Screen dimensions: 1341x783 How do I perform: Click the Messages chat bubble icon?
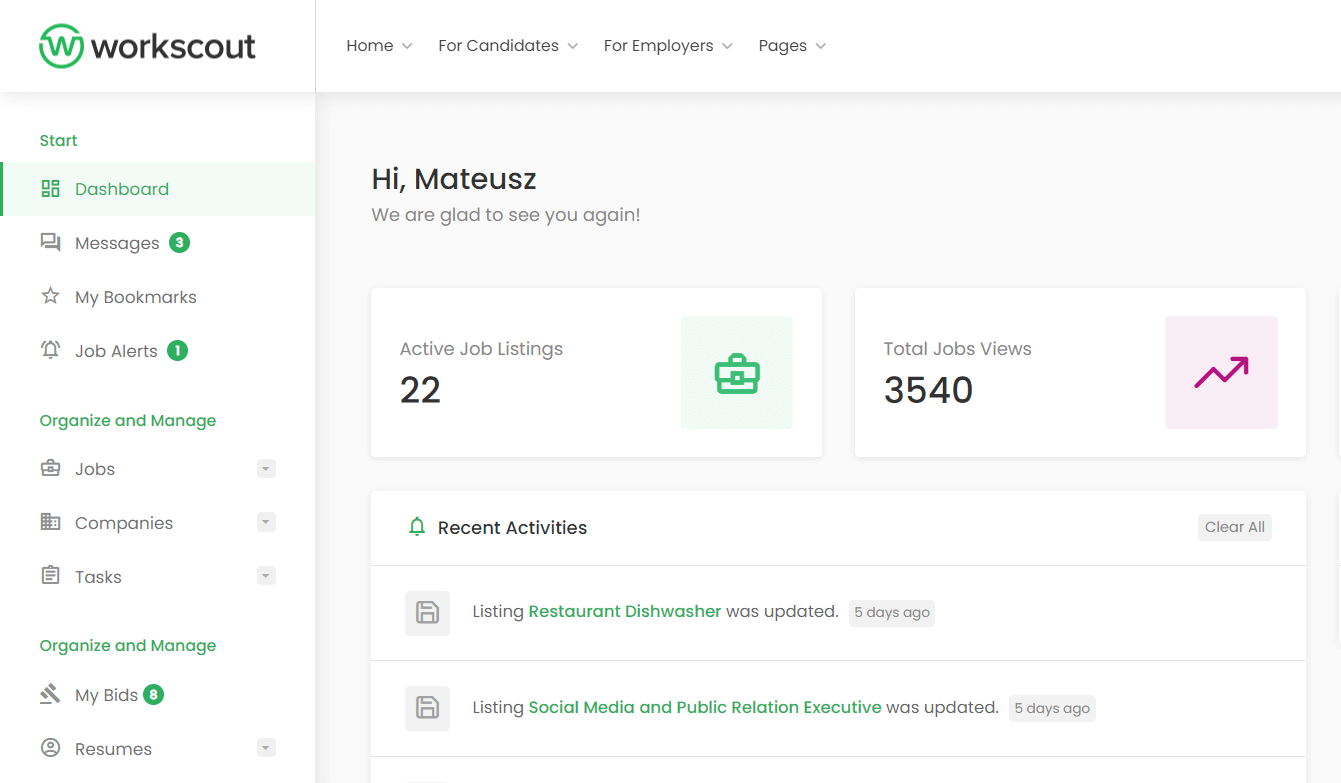point(50,243)
